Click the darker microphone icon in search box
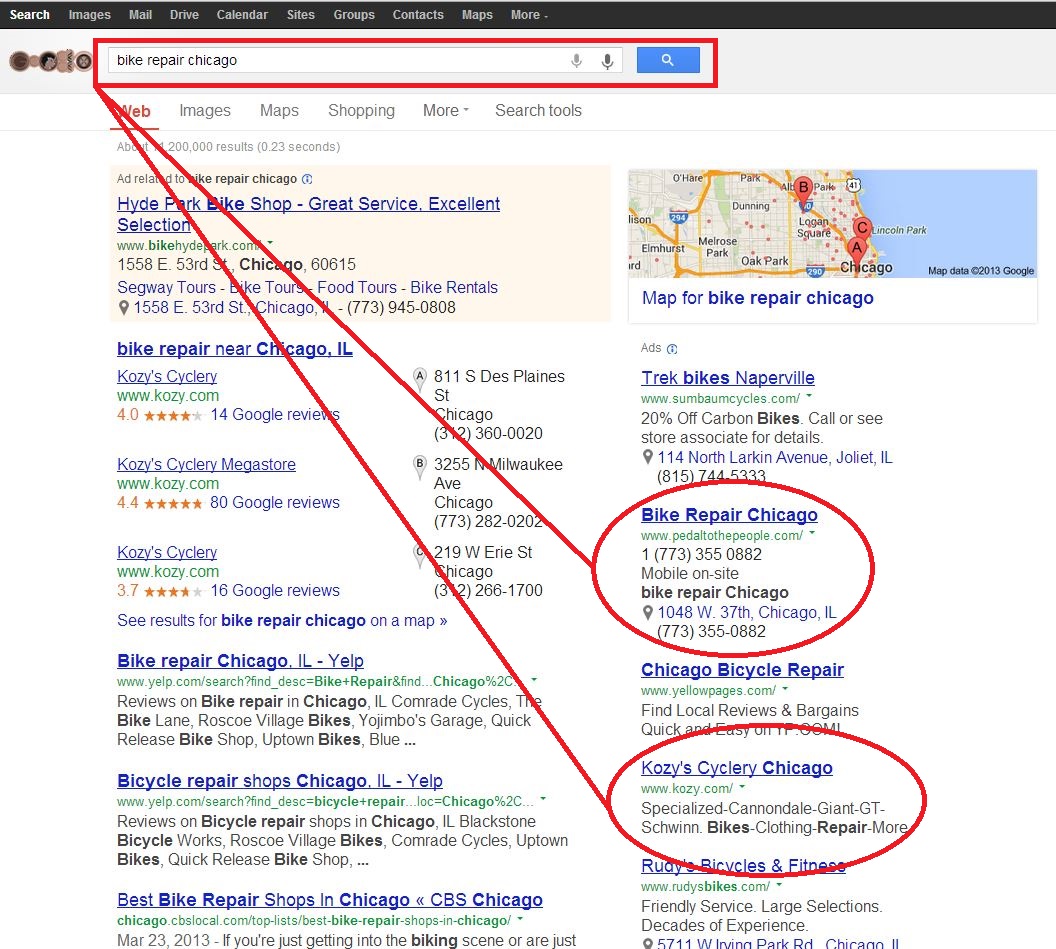 [x=607, y=61]
